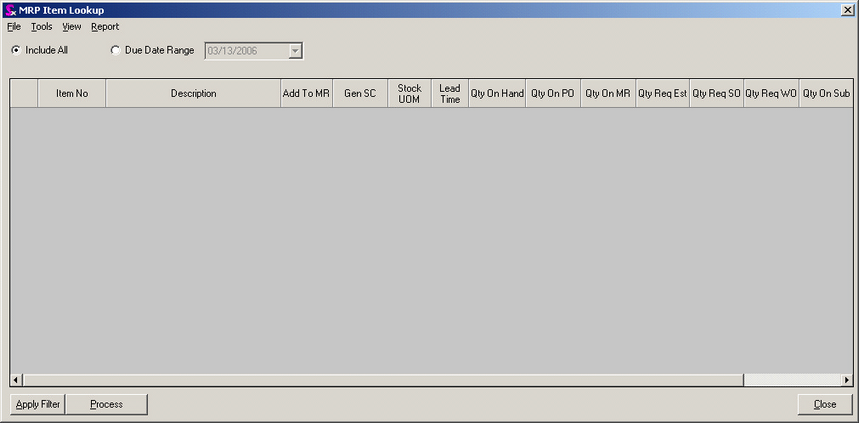Select the Include All radio button
This screenshot has width=859, height=423.
tap(15, 50)
